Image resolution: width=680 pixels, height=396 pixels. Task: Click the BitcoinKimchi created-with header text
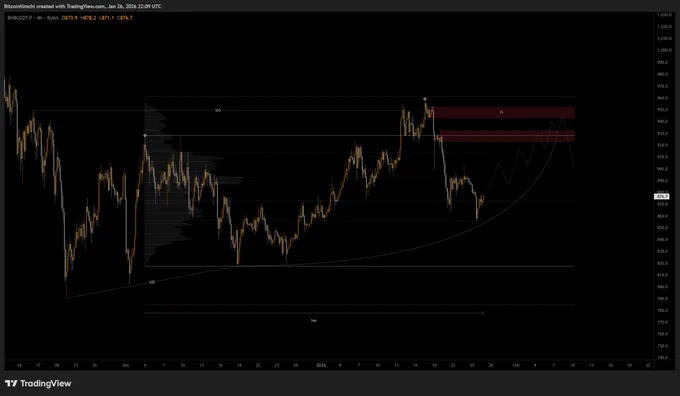pos(82,7)
